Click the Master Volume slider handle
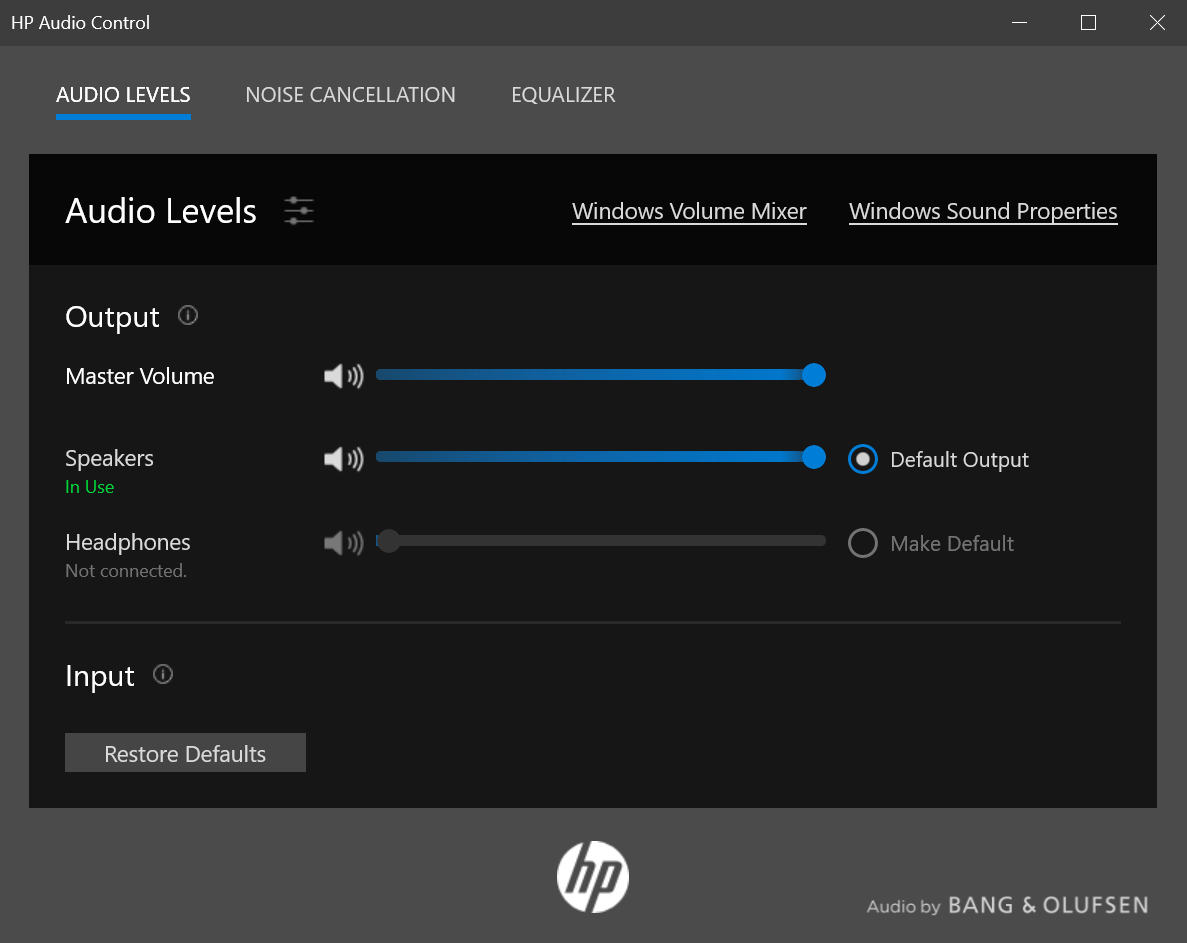The height and width of the screenshot is (943, 1187). click(814, 376)
